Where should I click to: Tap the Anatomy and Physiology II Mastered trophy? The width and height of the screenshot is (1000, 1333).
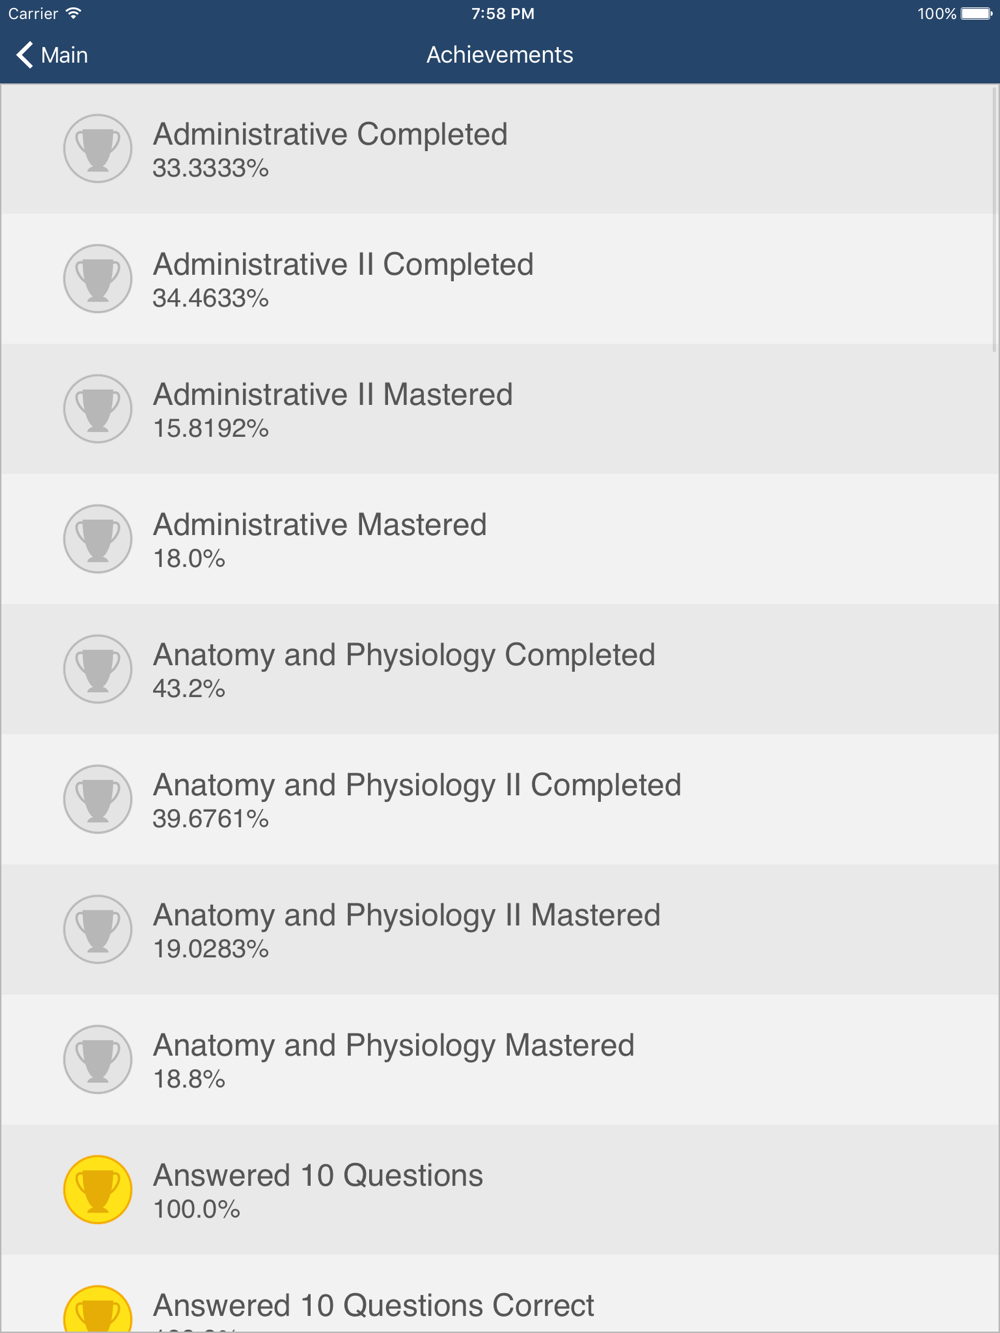tap(98, 929)
